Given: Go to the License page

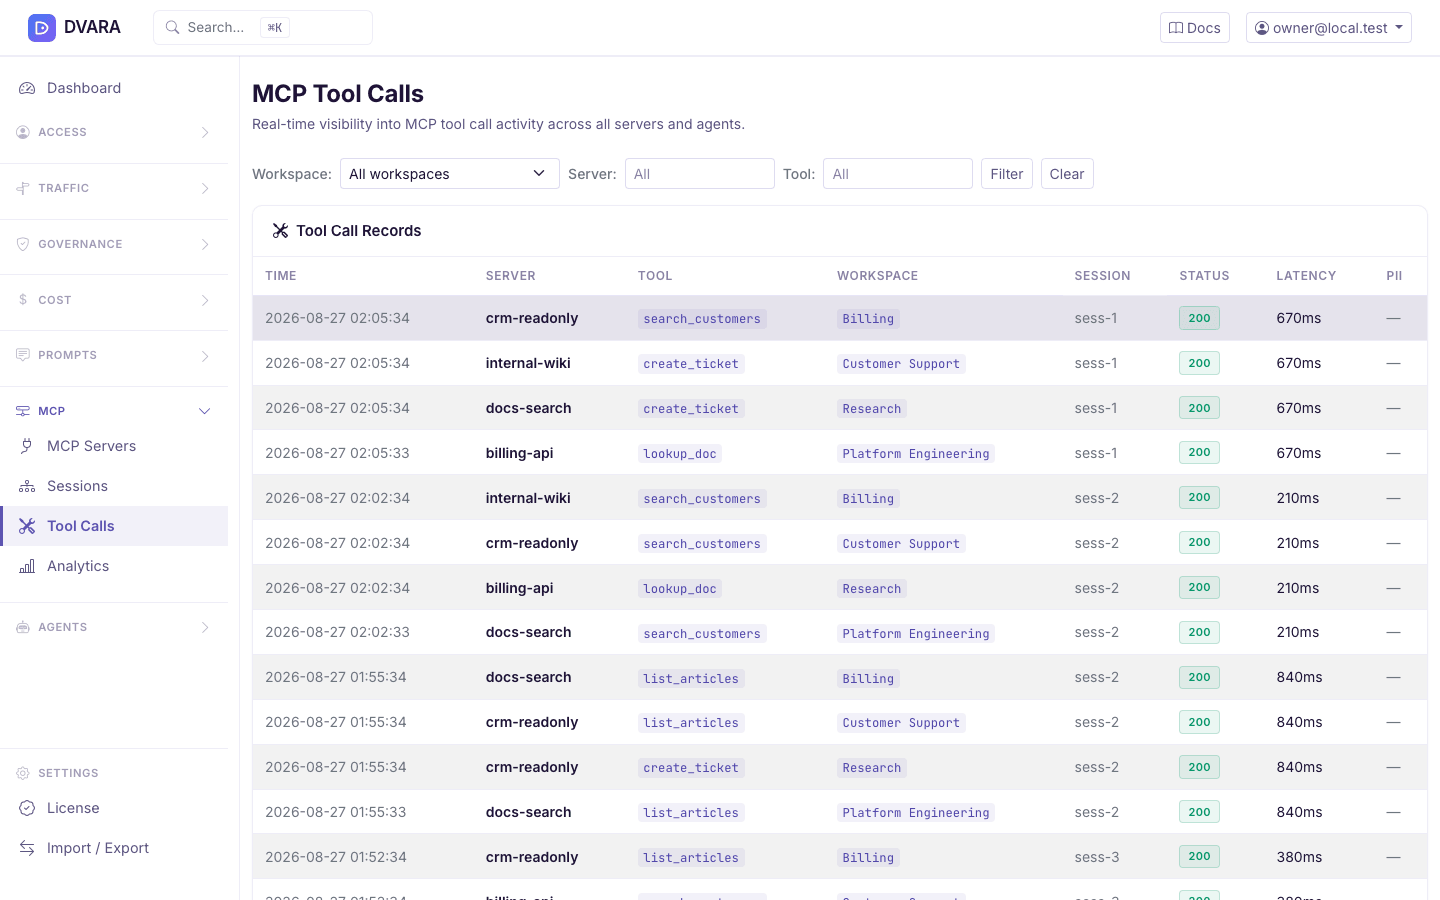Looking at the screenshot, I should click(x=114, y=808).
